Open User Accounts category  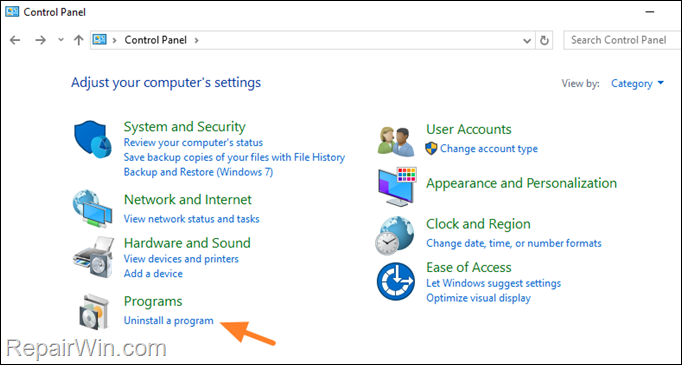(468, 129)
